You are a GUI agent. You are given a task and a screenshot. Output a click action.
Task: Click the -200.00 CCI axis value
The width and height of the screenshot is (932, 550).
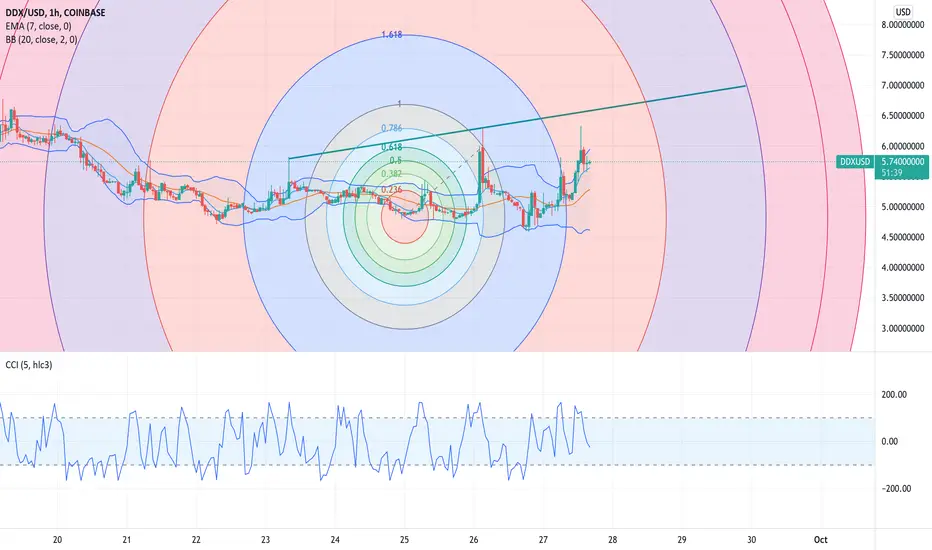[x=896, y=488]
